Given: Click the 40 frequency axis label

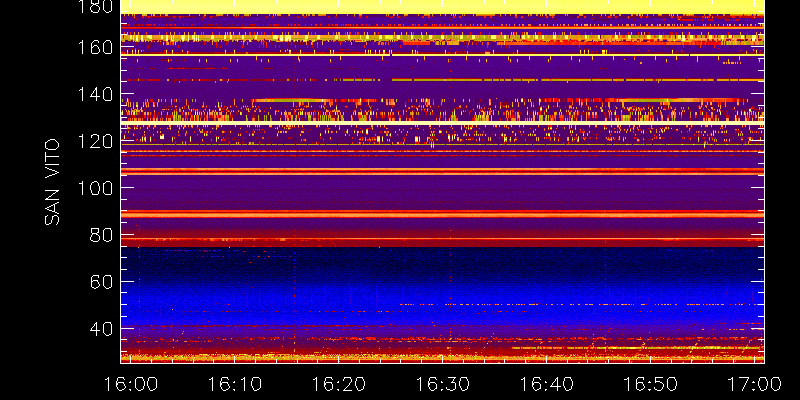Looking at the screenshot, I should tap(101, 329).
